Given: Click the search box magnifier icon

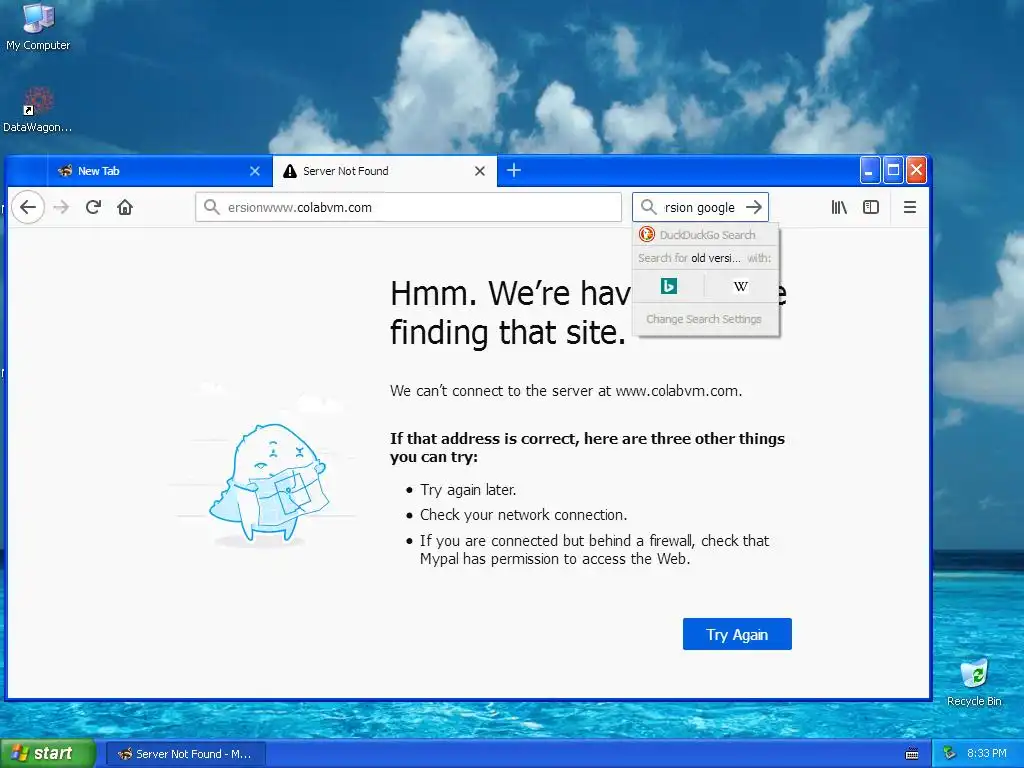Looking at the screenshot, I should click(x=648, y=208).
